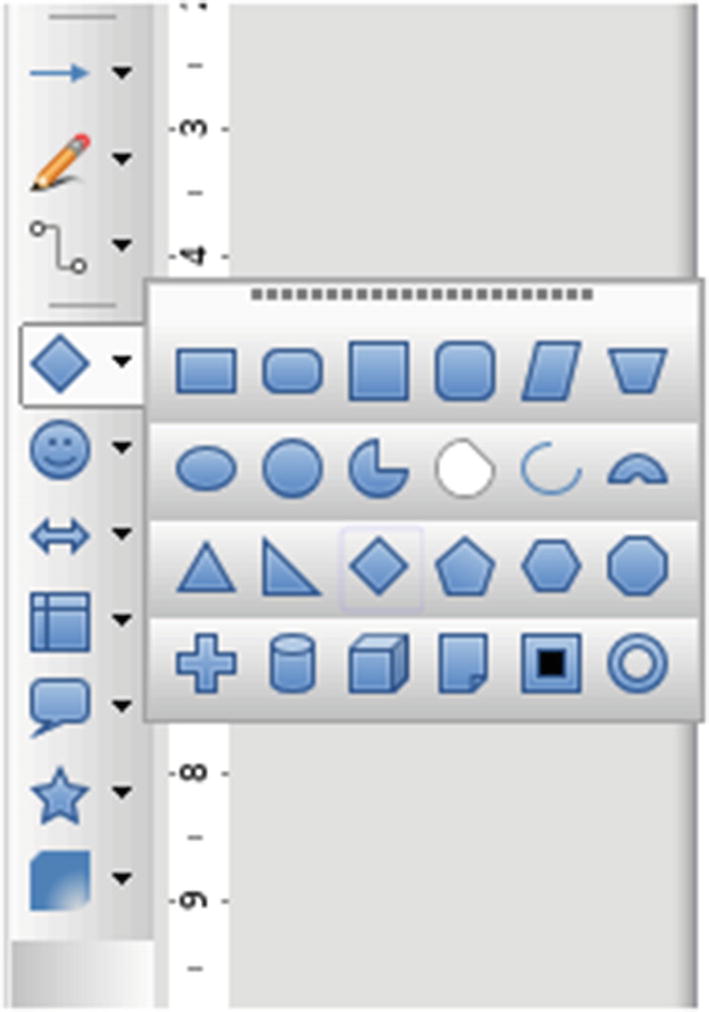This screenshot has width=709, height=1012.
Task: Select the Right Triangle shape
Action: click(x=292, y=567)
